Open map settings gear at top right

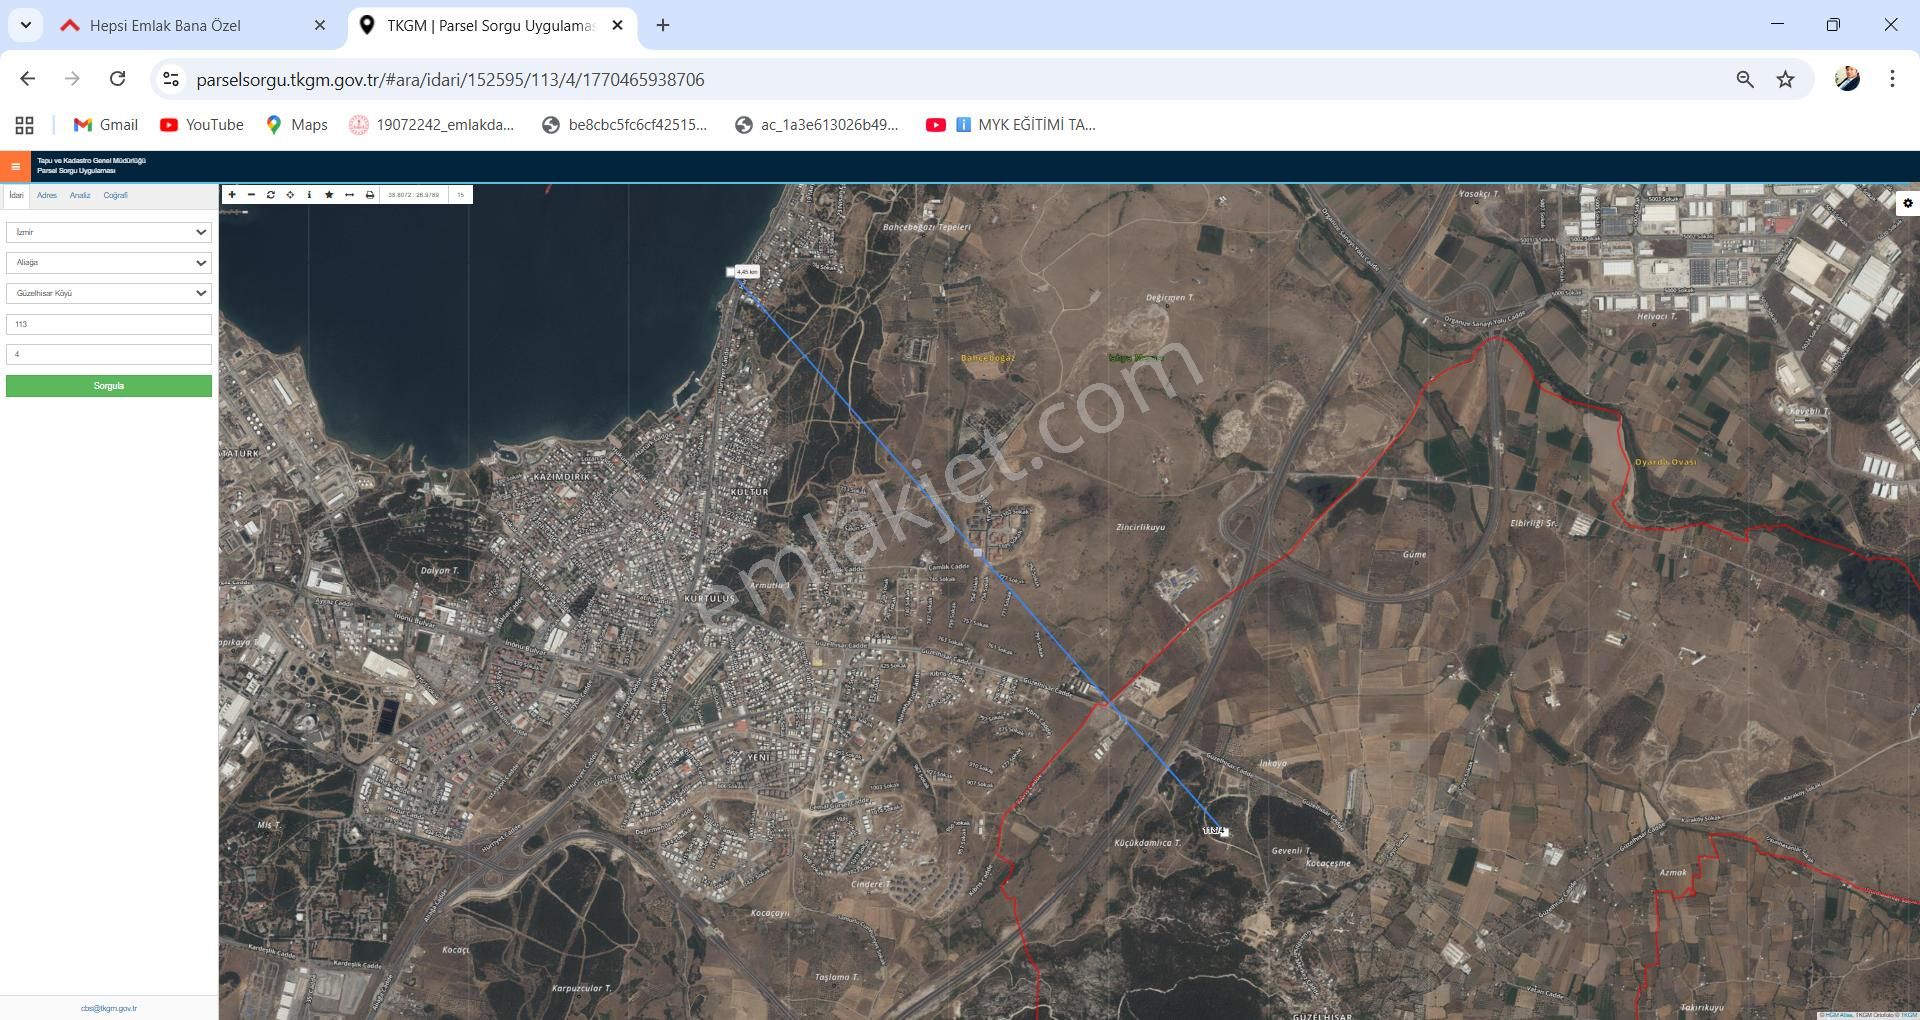(x=1907, y=204)
